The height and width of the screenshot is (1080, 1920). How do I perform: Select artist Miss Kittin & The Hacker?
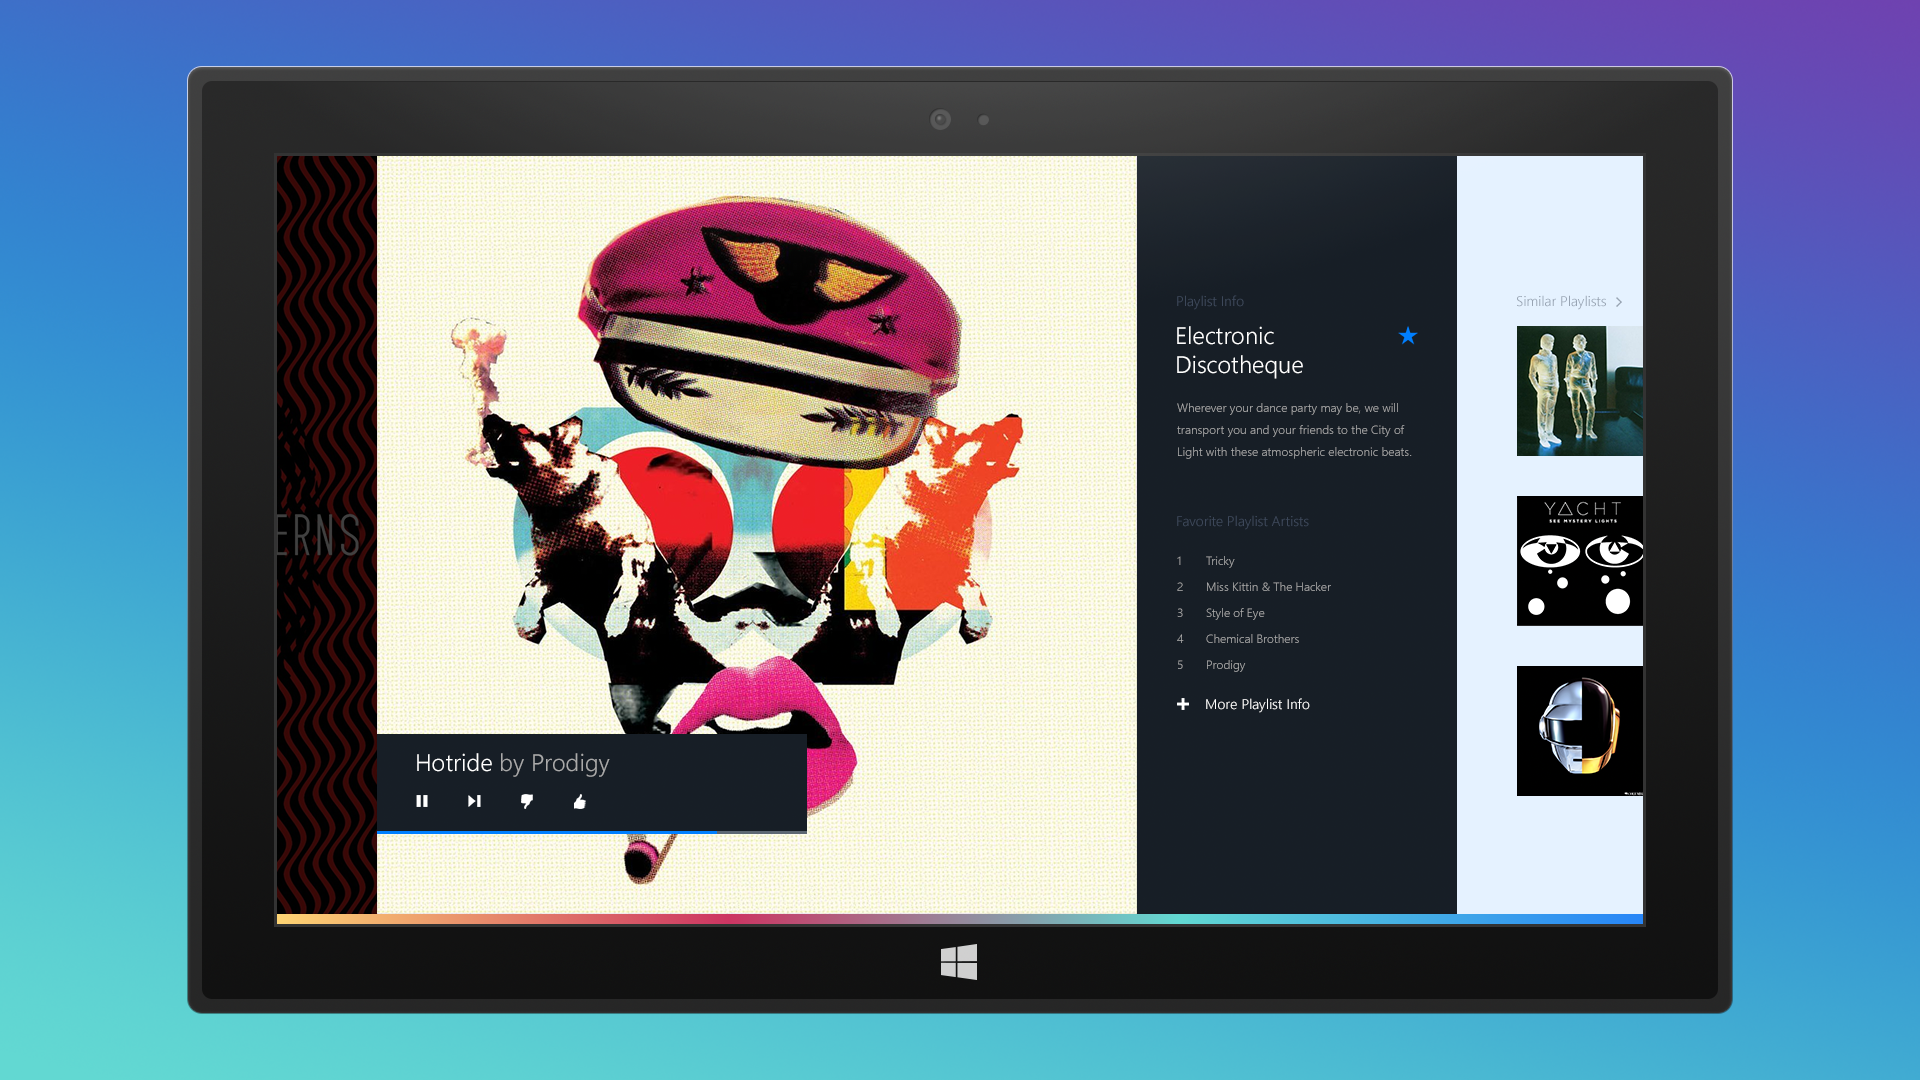(1268, 587)
